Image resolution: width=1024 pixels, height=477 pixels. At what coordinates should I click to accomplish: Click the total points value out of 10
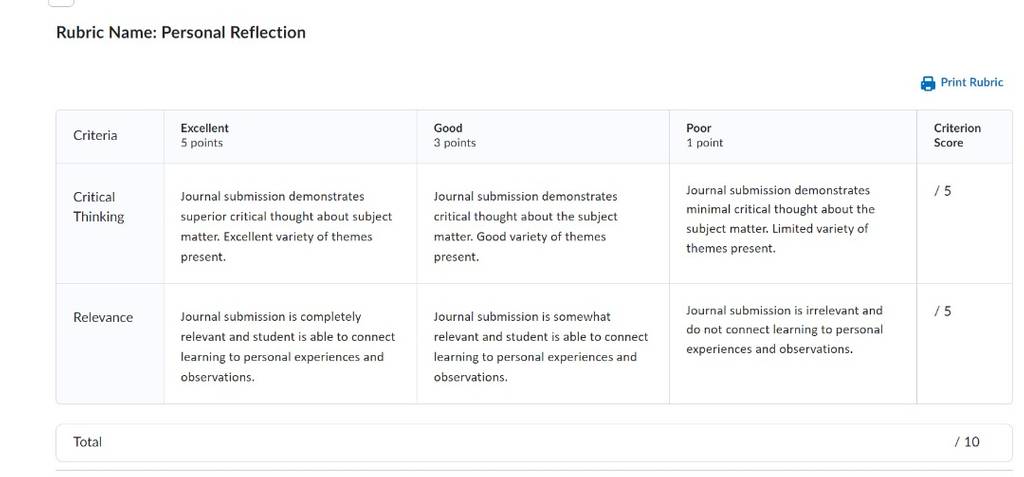point(967,442)
